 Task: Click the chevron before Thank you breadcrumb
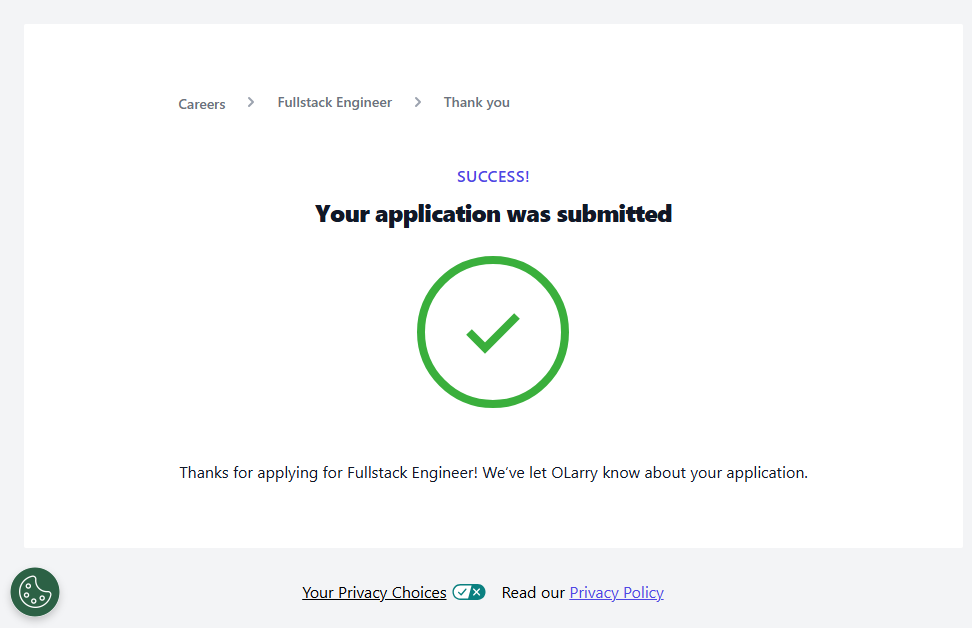(418, 102)
